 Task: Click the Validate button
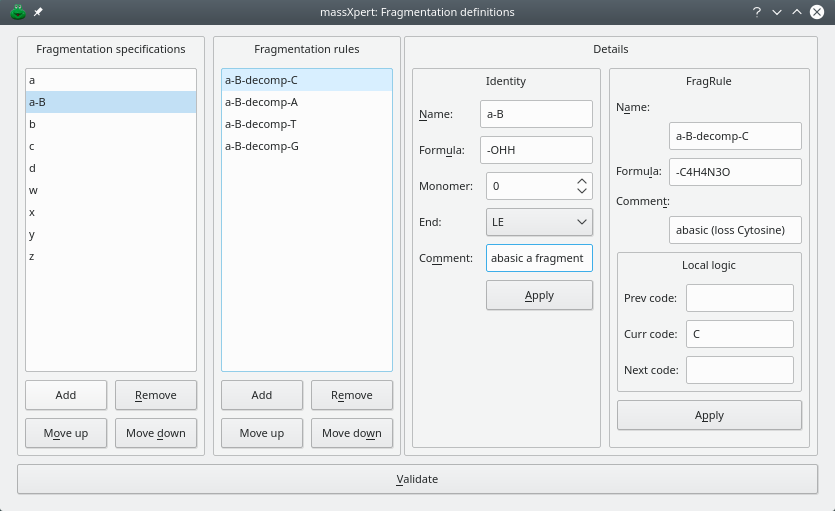click(x=418, y=479)
